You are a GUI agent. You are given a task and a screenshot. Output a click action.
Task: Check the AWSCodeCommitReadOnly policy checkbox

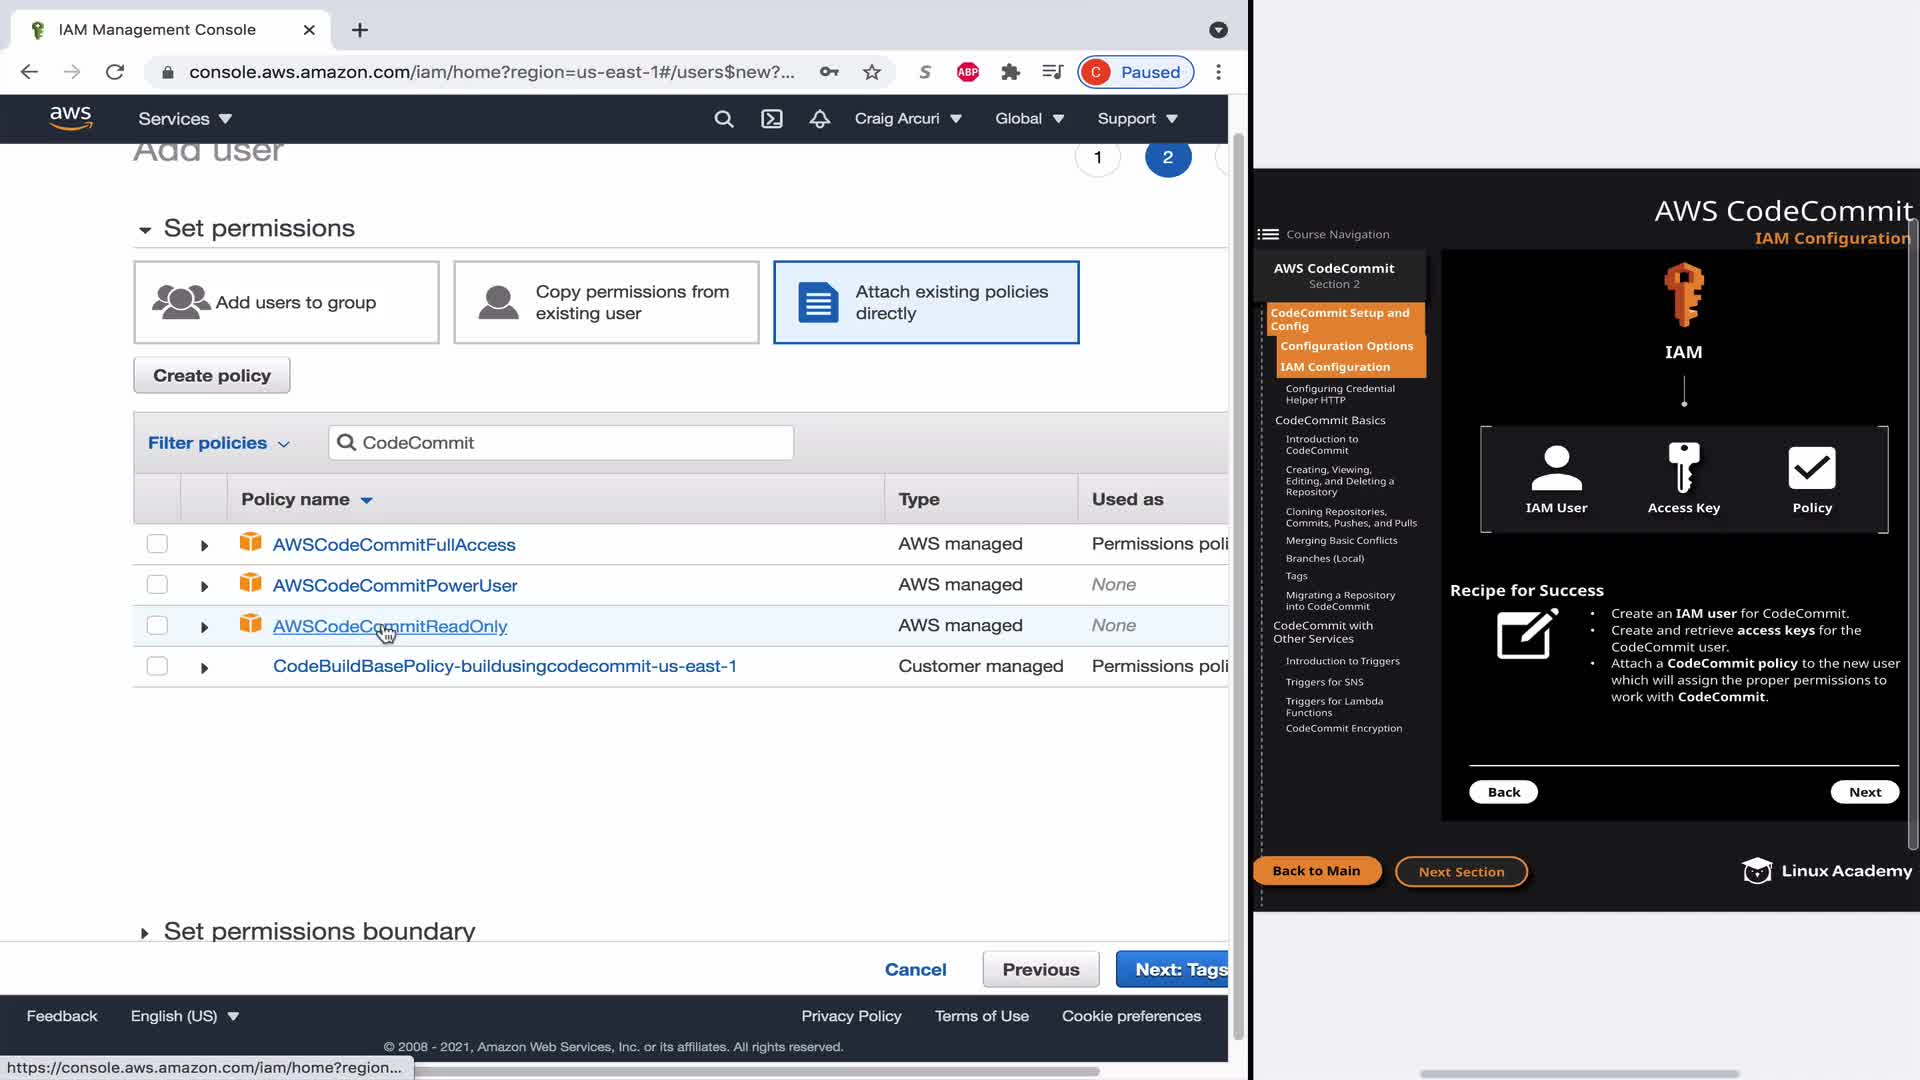(157, 626)
